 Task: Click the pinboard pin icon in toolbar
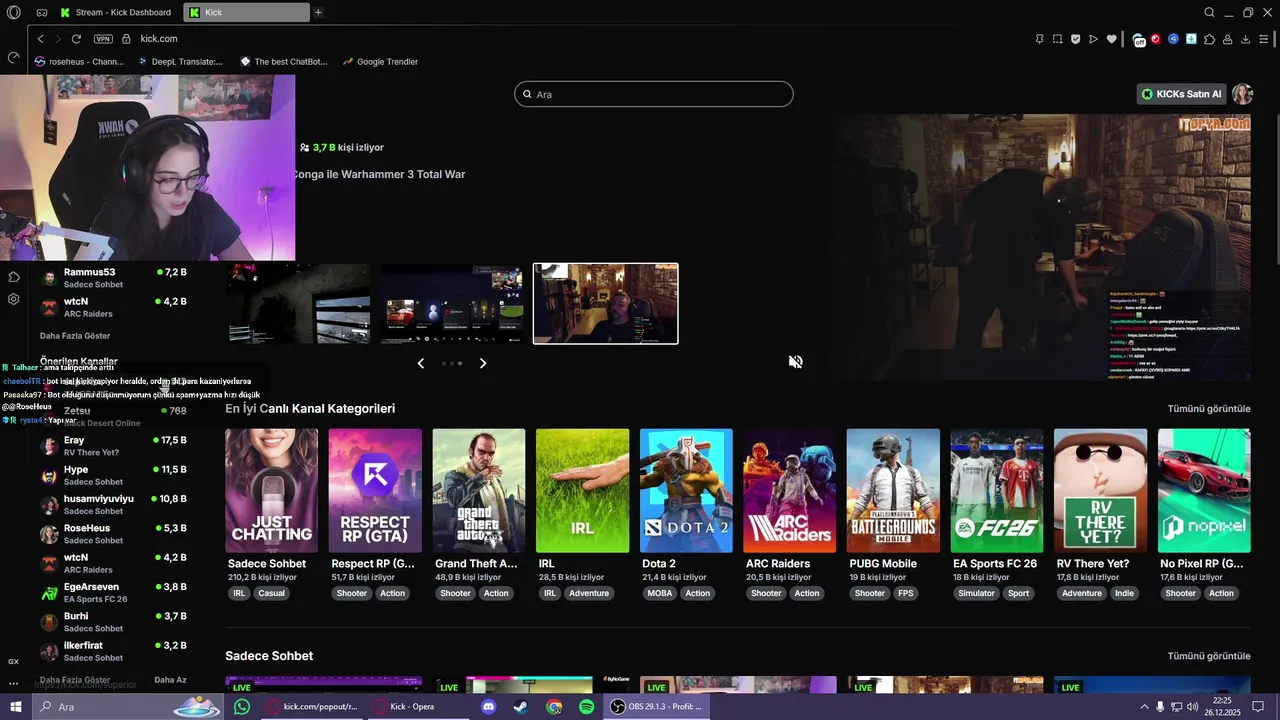(x=1039, y=39)
